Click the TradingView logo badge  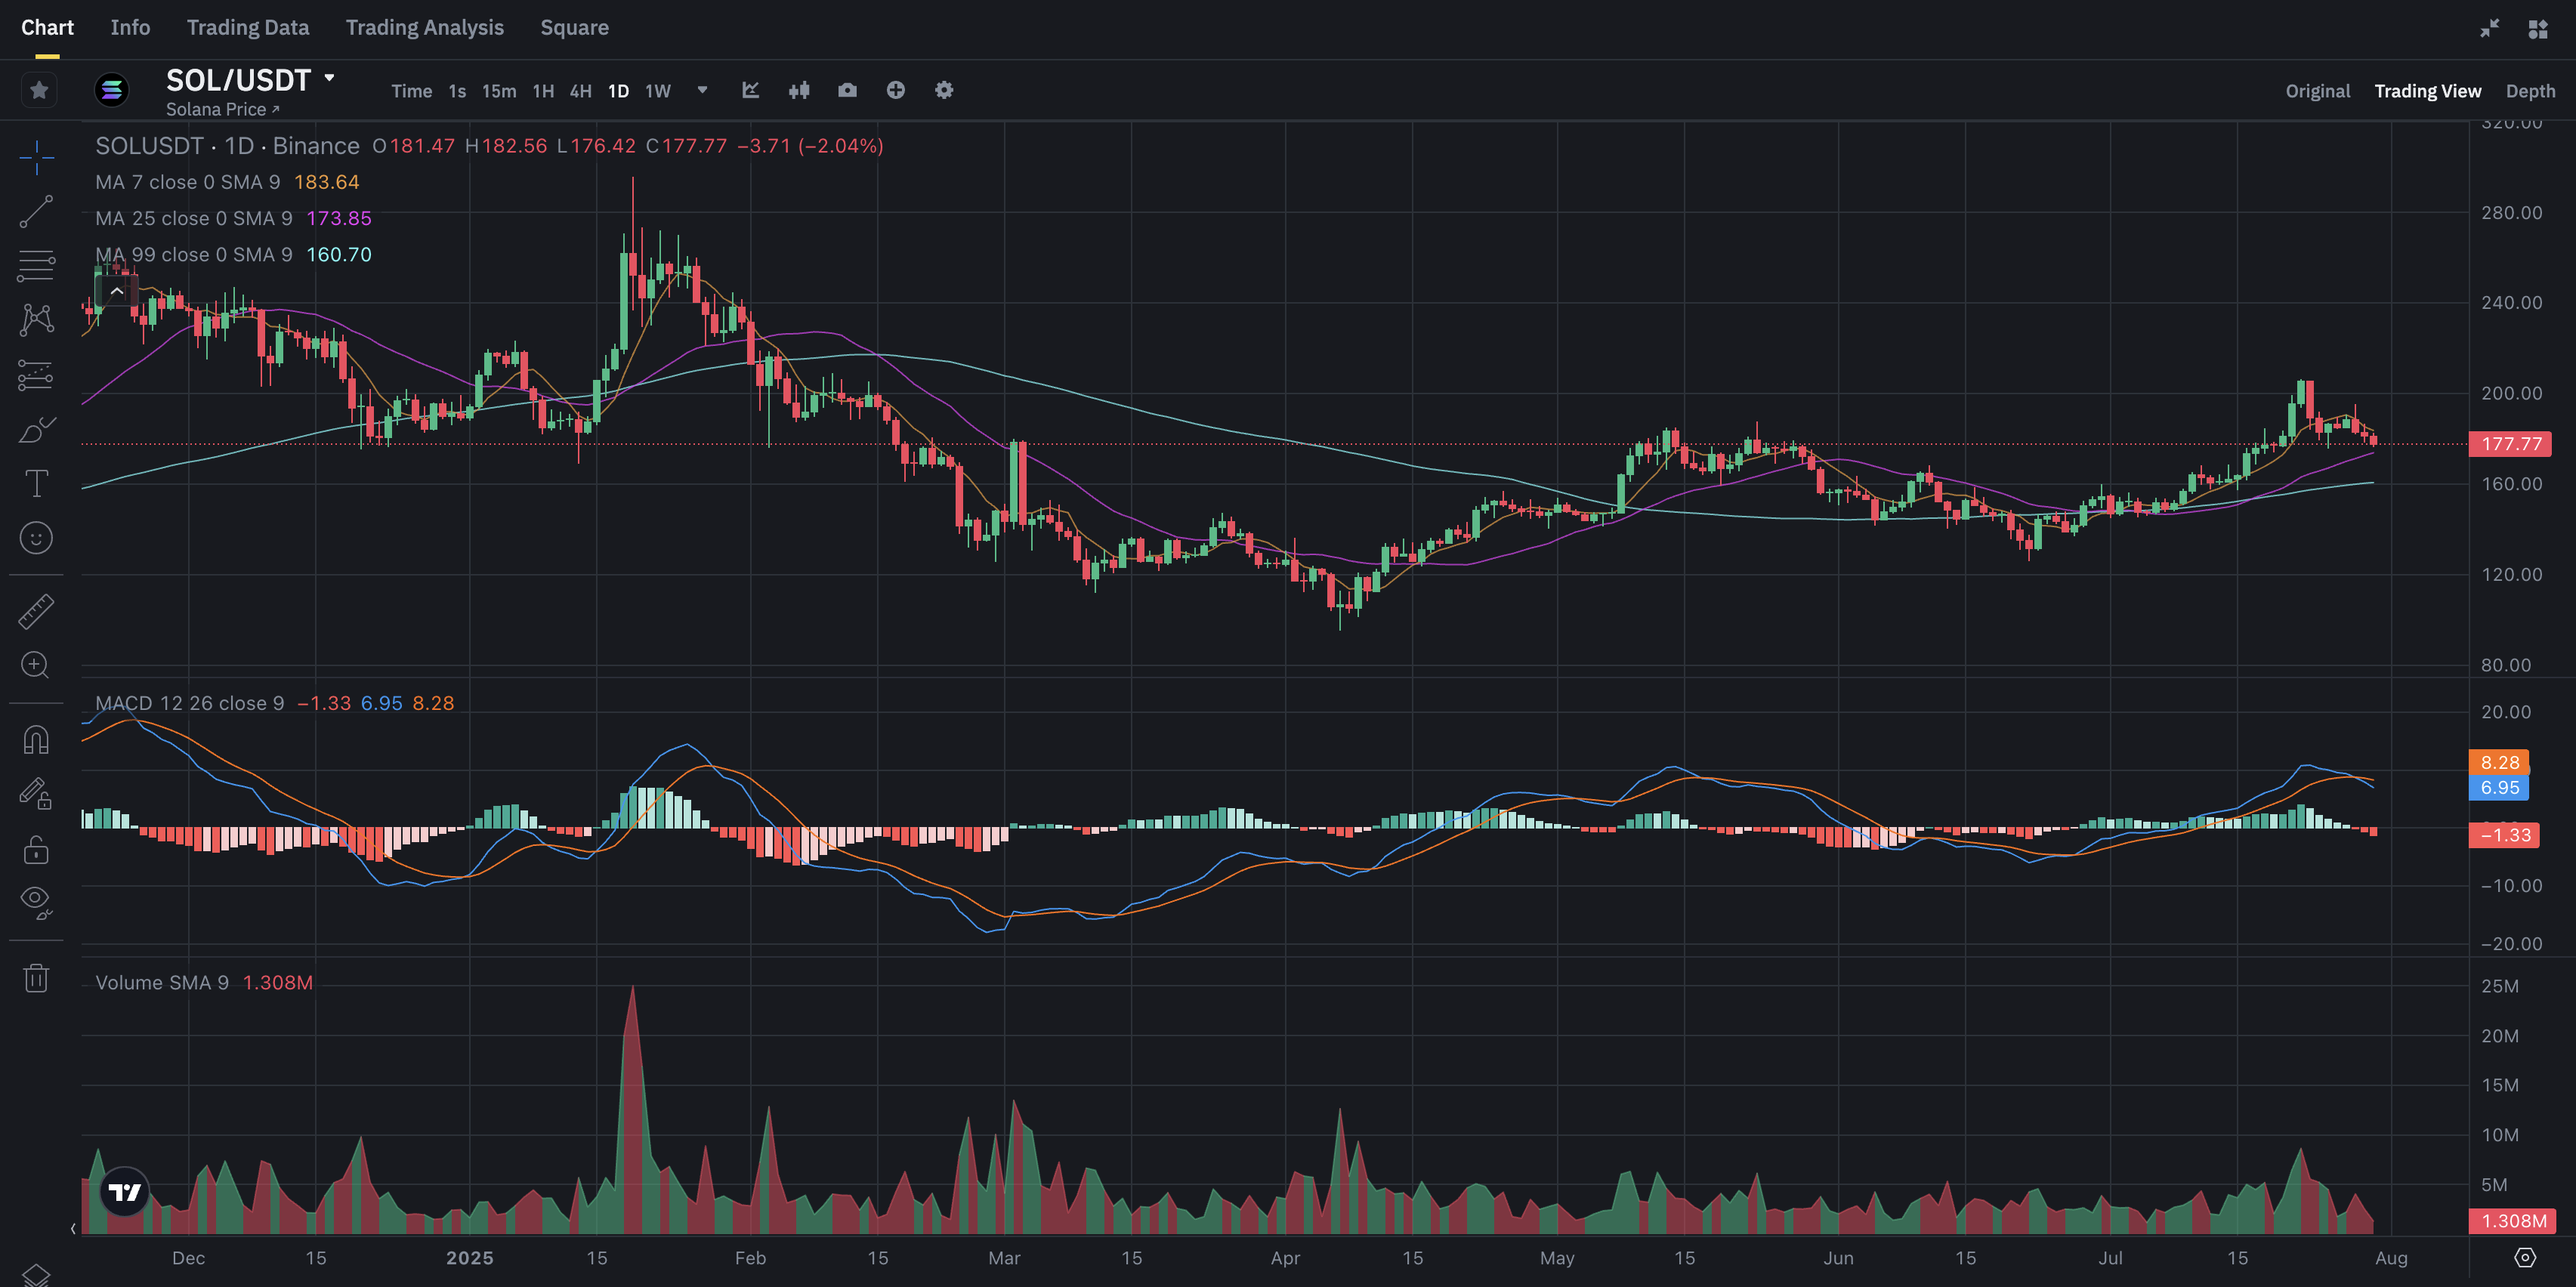tap(125, 1191)
